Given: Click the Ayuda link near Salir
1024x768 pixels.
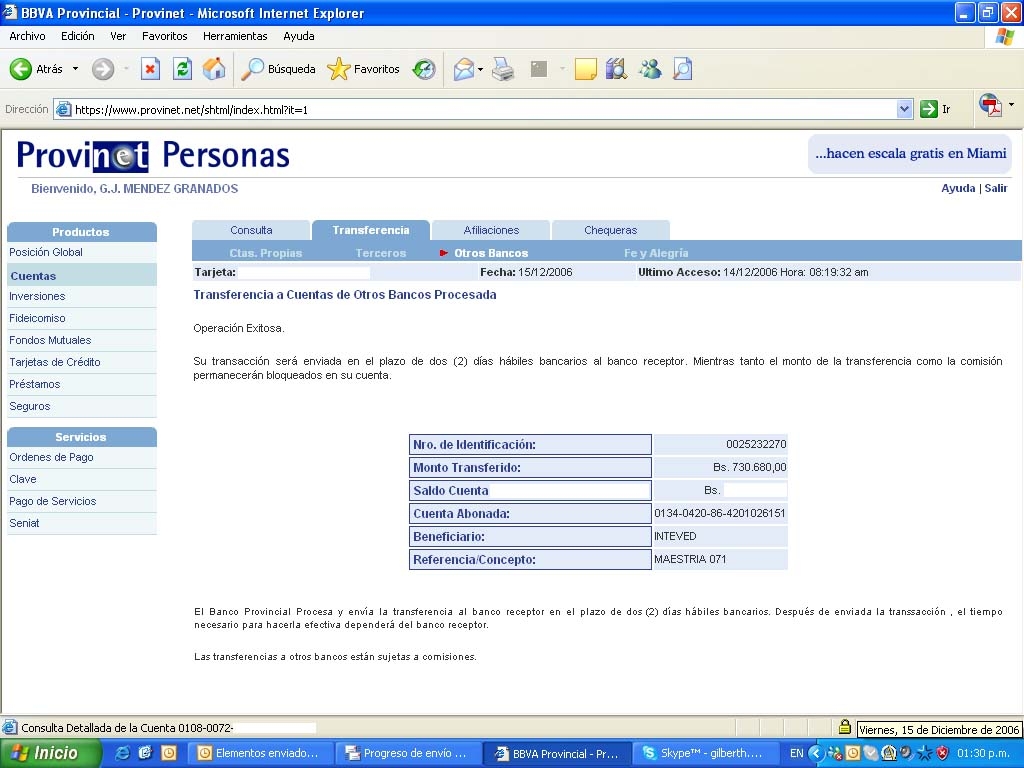Looking at the screenshot, I should point(957,188).
